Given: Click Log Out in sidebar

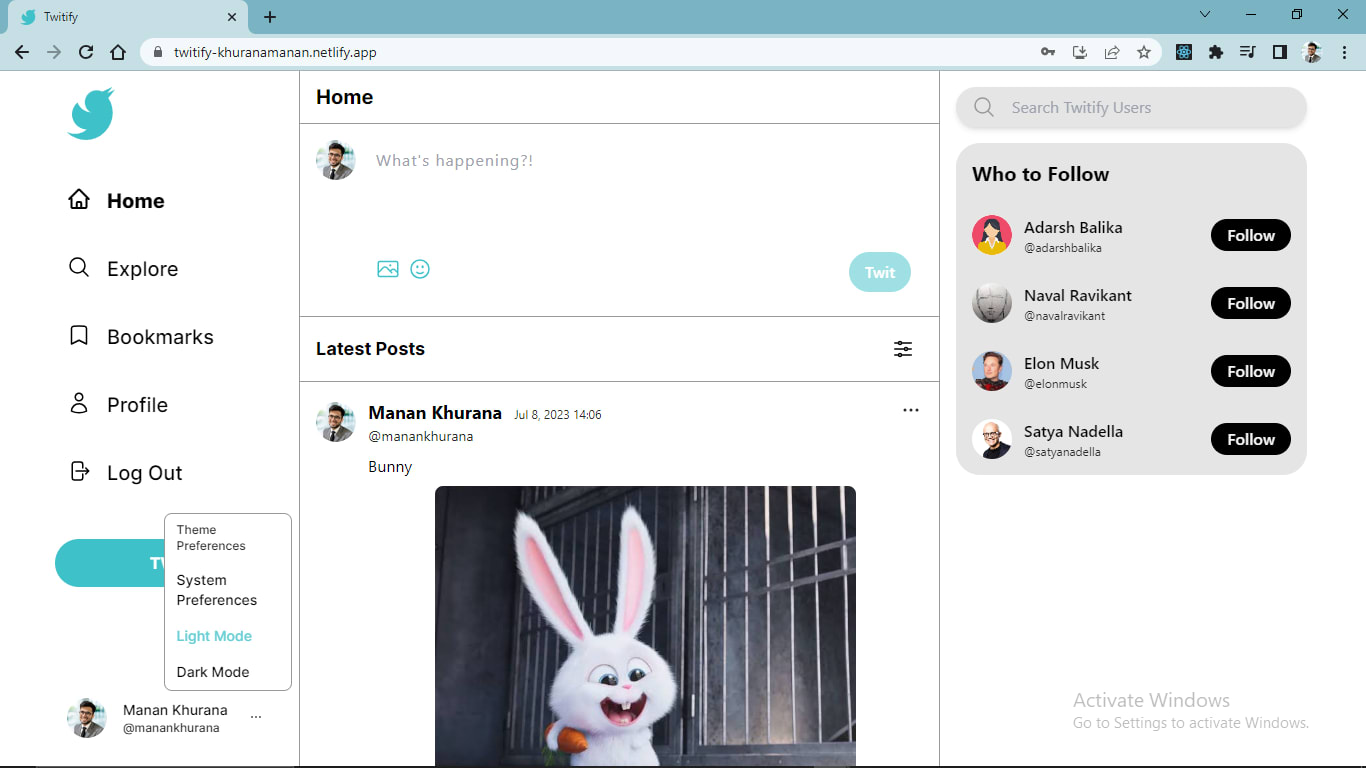Looking at the screenshot, I should click(x=125, y=472).
